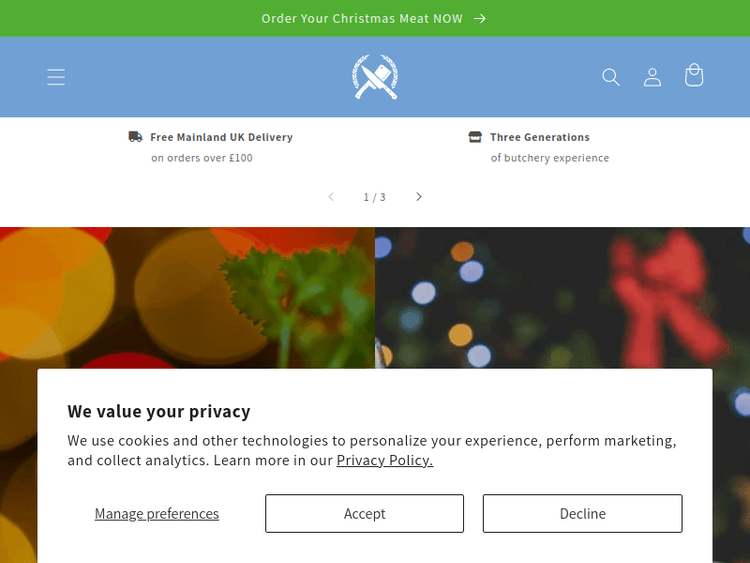Open the account login icon
The height and width of the screenshot is (563, 750).
pyautogui.click(x=652, y=77)
